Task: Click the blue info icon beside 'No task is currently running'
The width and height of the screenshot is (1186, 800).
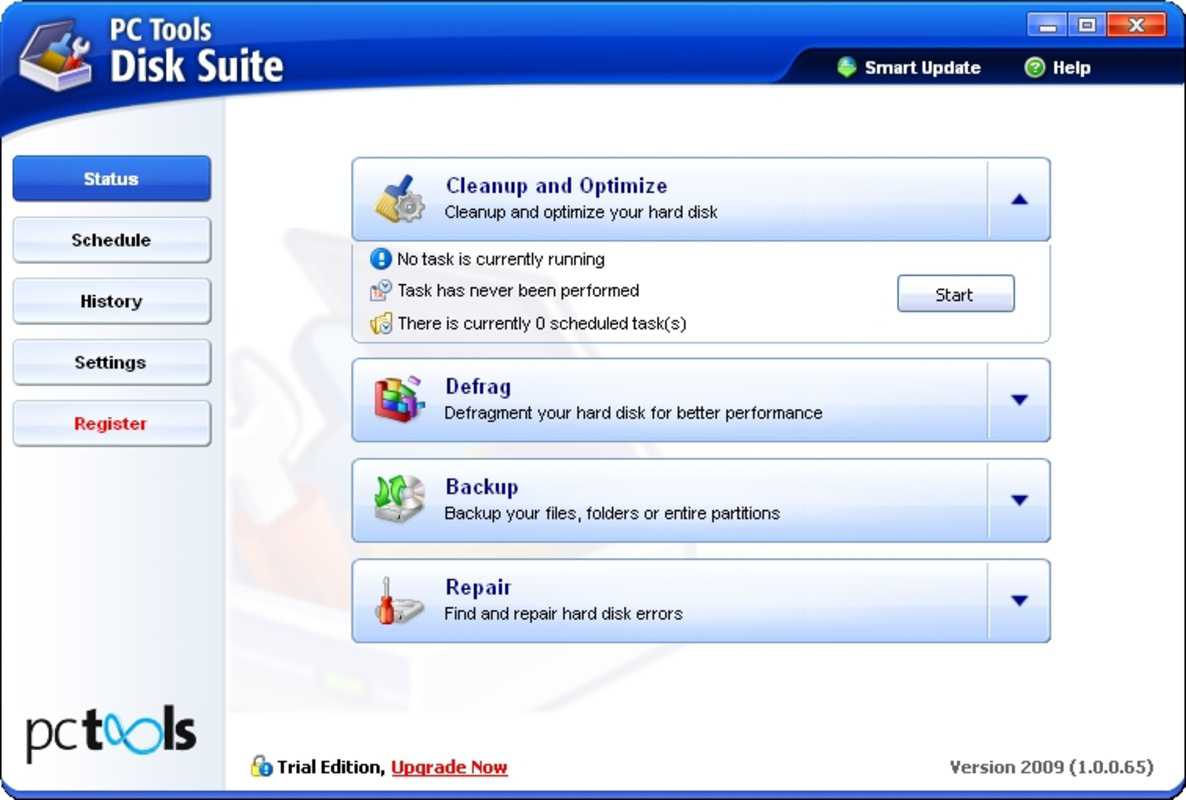Action: (380, 259)
